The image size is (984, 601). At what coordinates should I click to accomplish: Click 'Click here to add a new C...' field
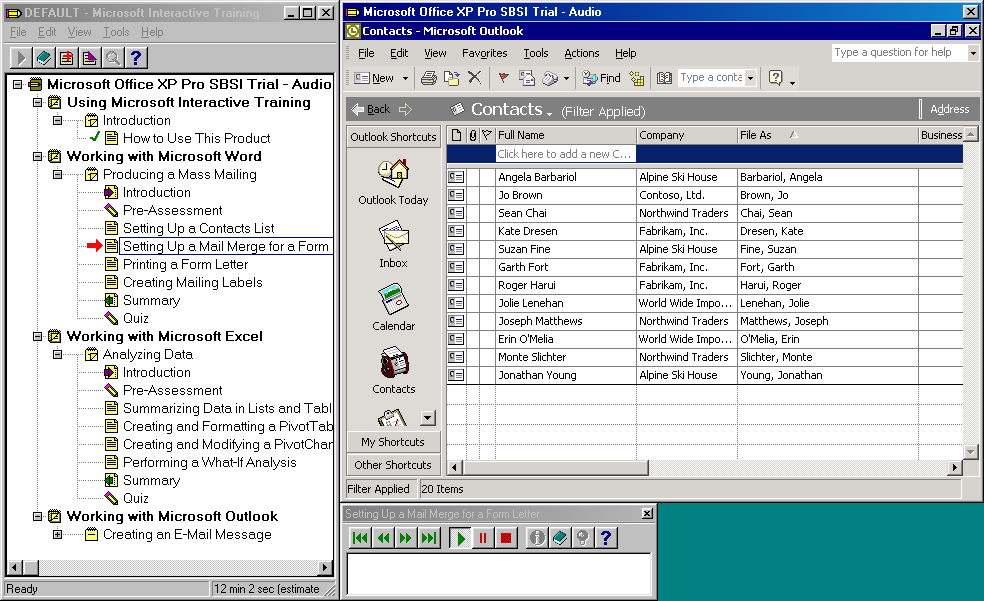tap(565, 154)
